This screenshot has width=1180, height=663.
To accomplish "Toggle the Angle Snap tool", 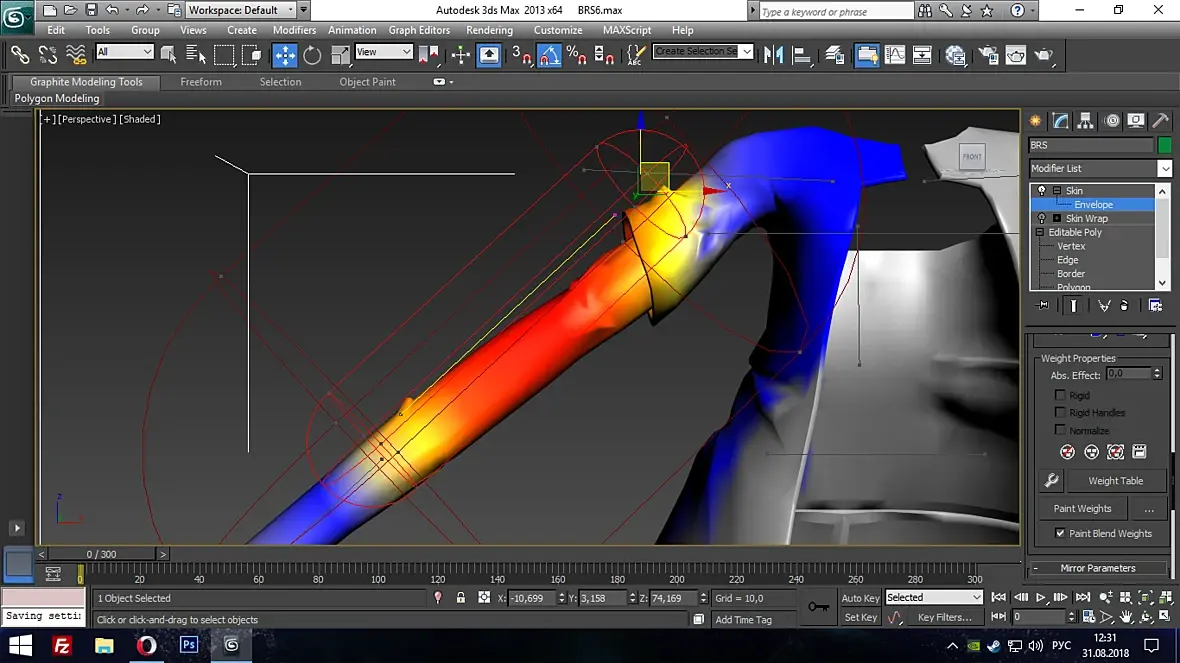I will click(x=549, y=55).
